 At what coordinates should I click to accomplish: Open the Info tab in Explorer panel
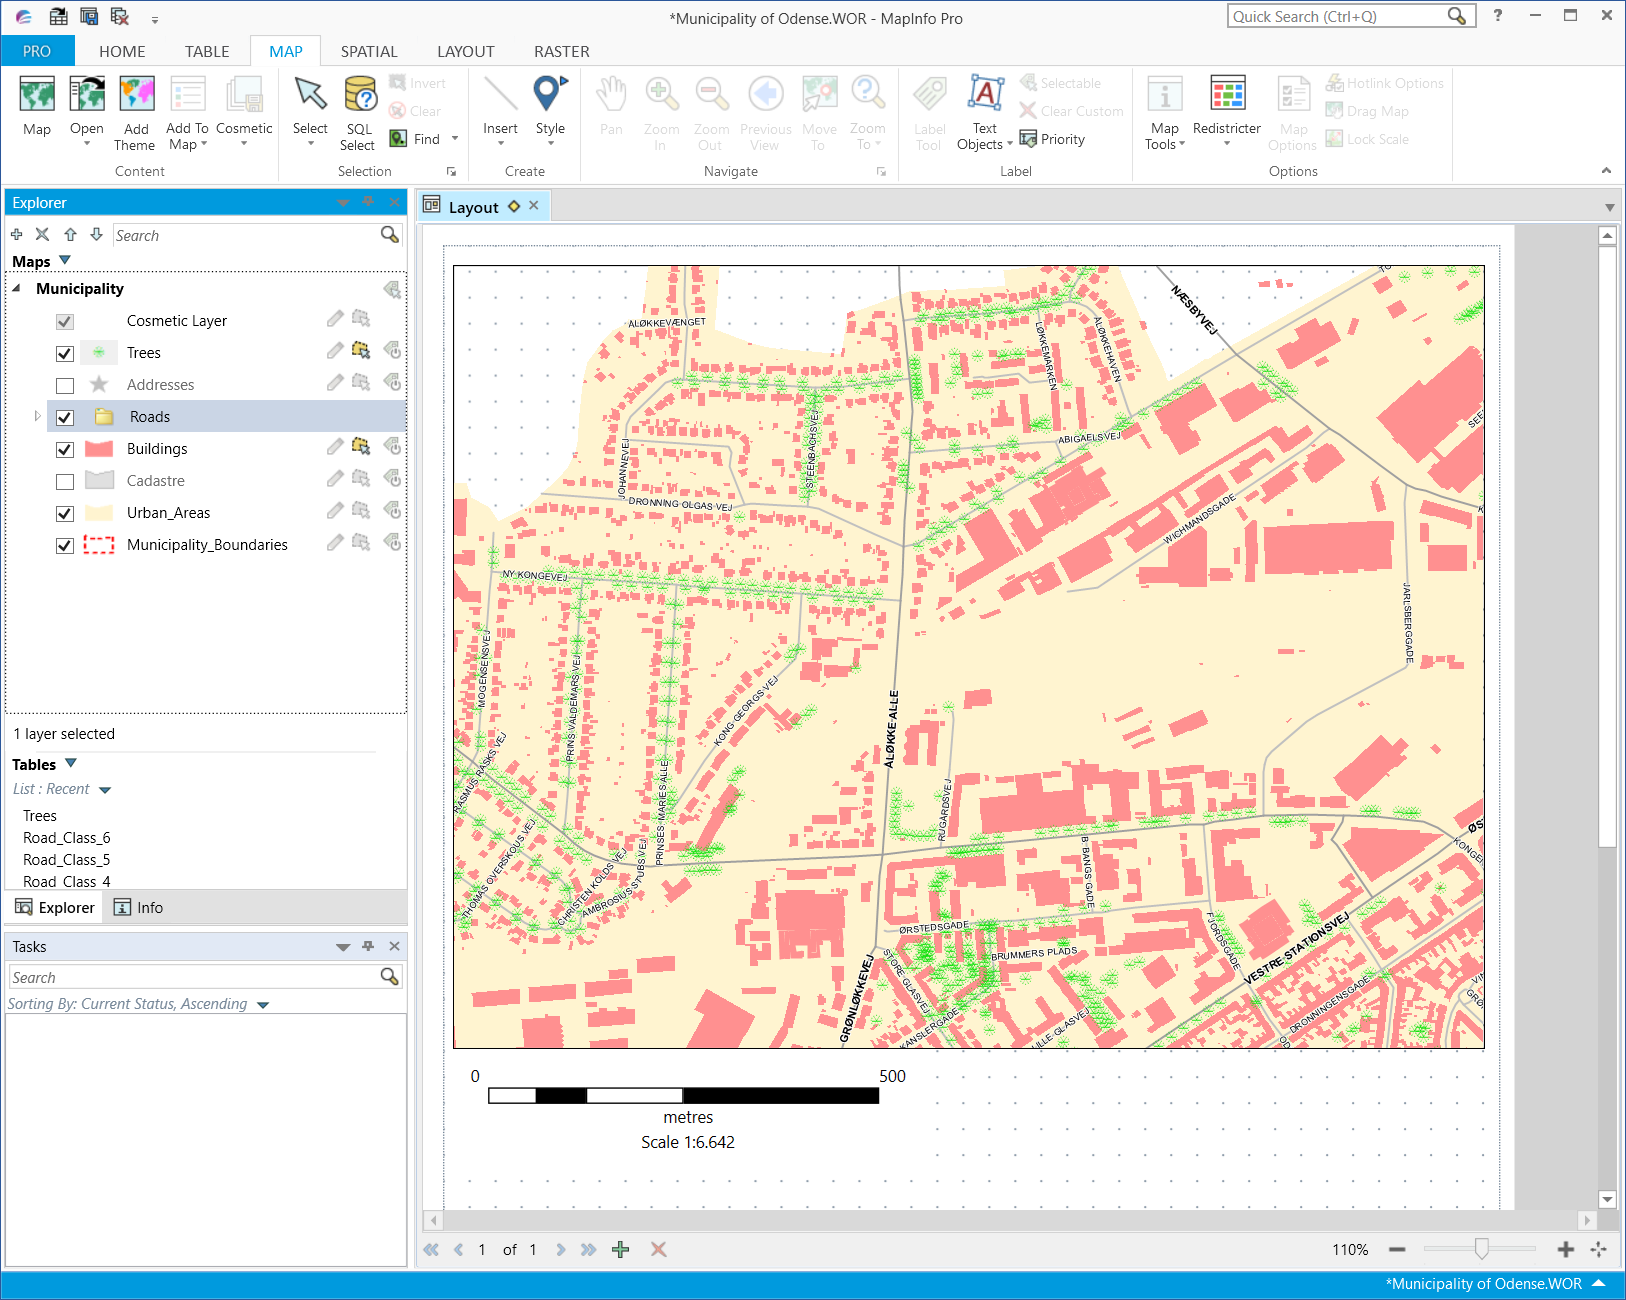pos(137,907)
